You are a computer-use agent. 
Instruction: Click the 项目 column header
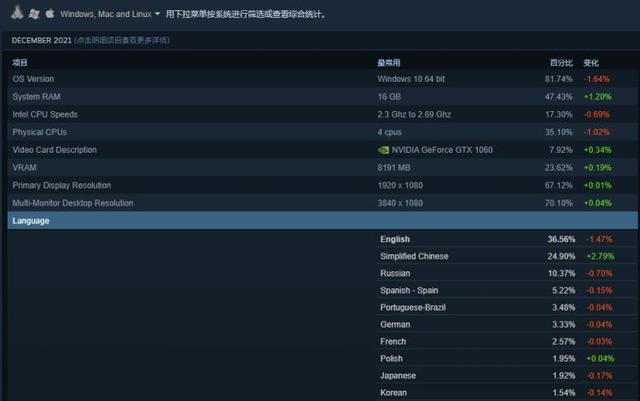[x=20, y=62]
